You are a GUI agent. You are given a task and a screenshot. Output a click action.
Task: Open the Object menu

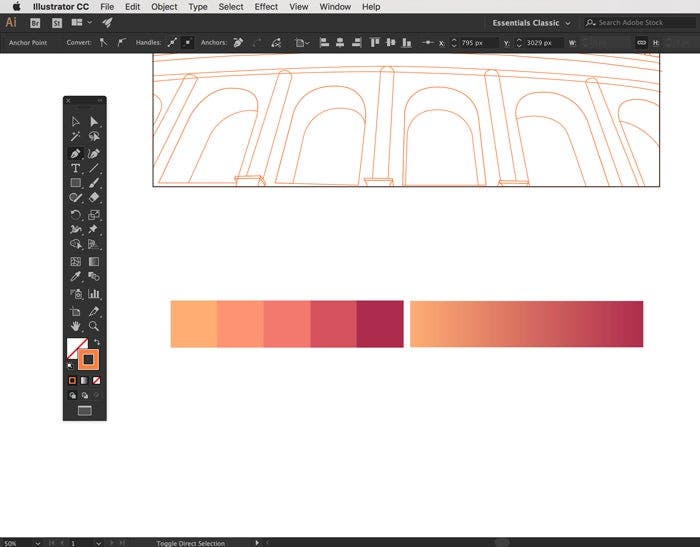pos(164,7)
